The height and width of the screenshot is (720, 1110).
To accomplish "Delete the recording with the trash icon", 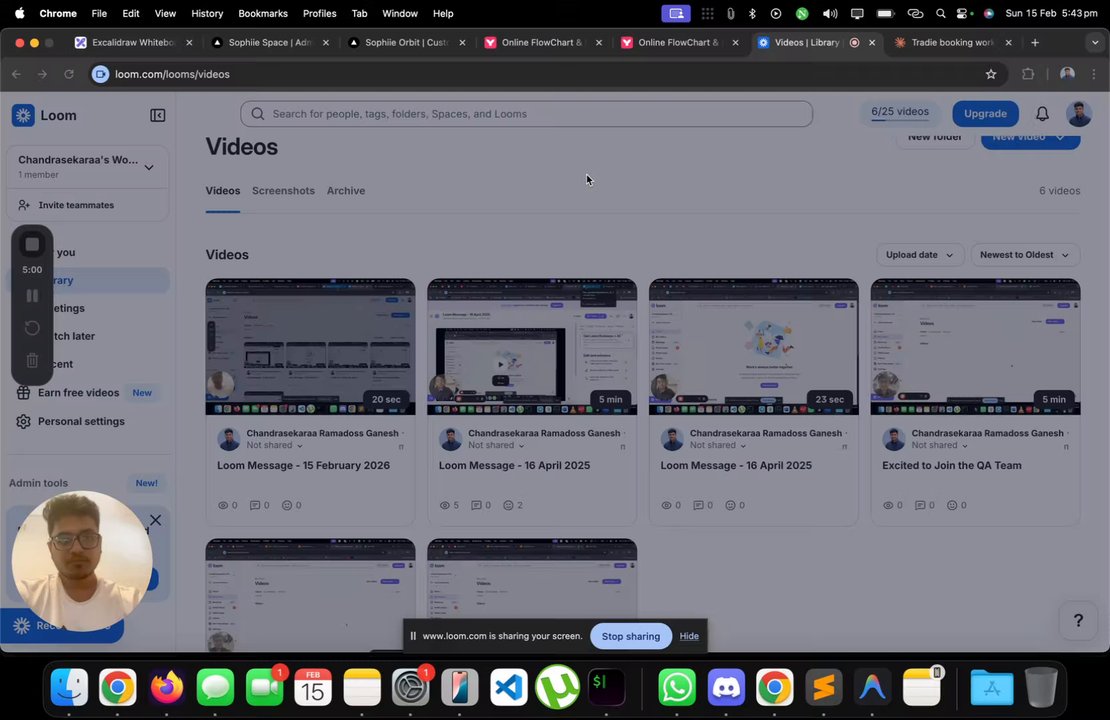I will 32,360.
